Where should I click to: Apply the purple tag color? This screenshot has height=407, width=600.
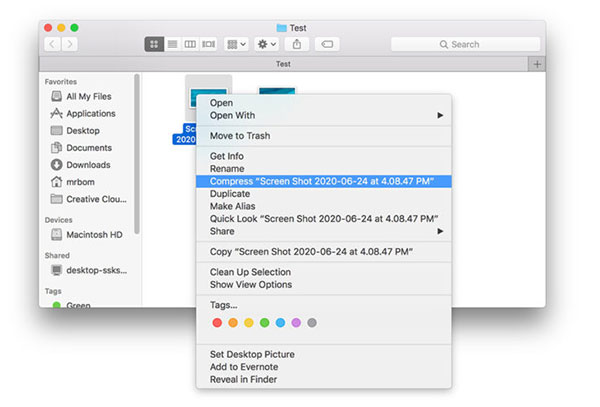[x=296, y=323]
